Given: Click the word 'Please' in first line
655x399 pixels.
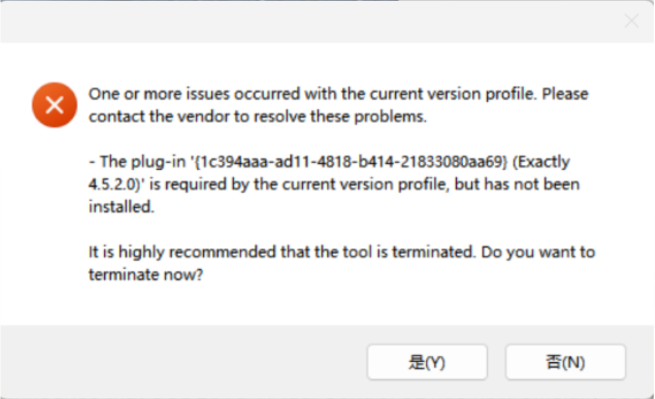Looking at the screenshot, I should click(x=565, y=94).
